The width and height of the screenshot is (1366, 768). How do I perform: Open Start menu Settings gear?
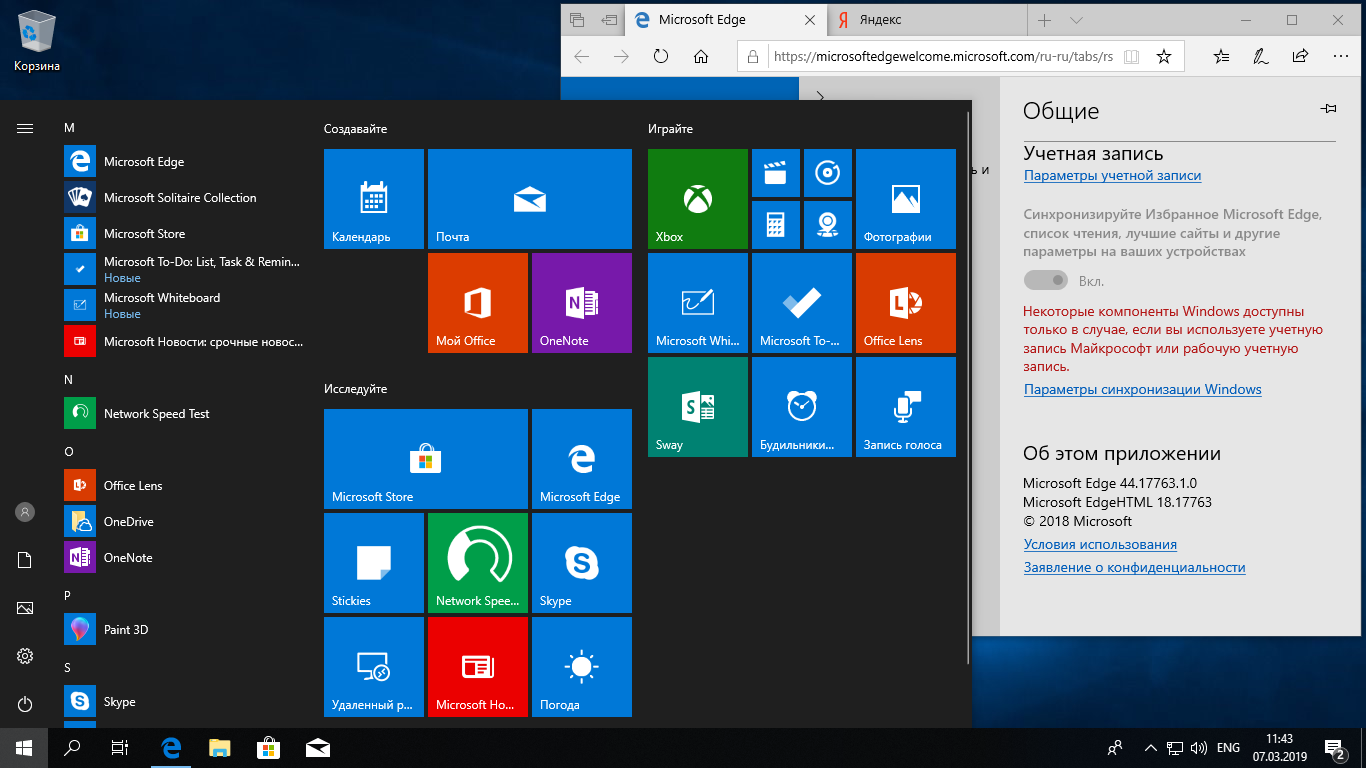click(x=25, y=656)
